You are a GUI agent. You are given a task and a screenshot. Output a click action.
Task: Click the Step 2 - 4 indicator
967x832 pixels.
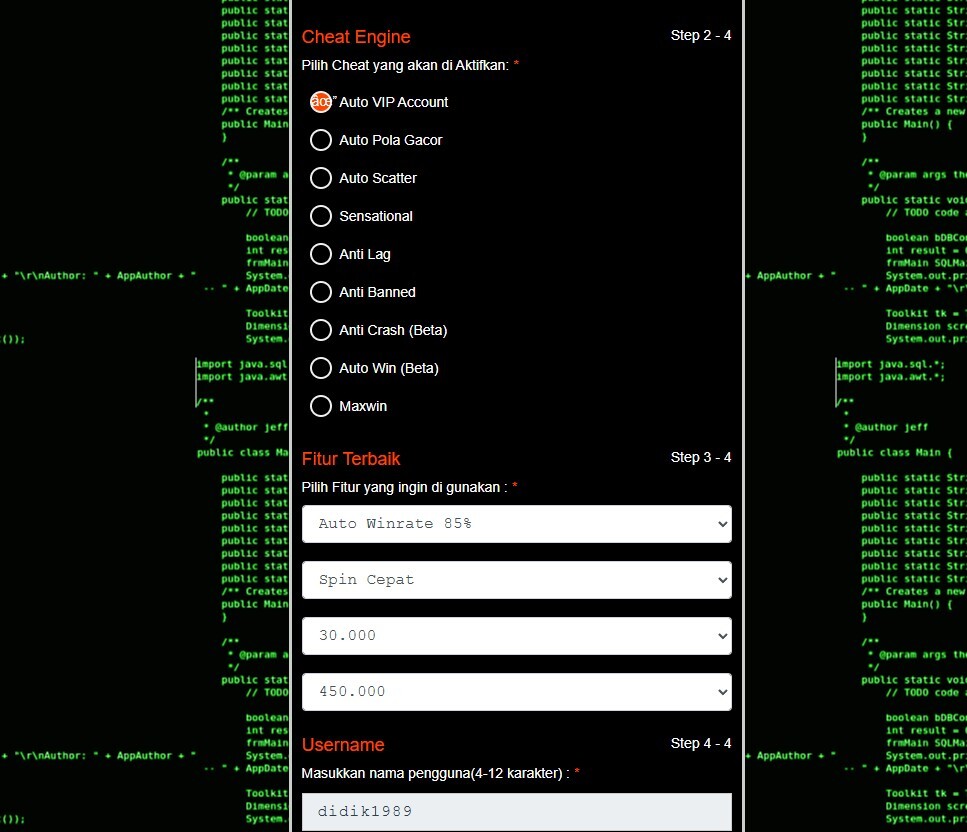[701, 35]
